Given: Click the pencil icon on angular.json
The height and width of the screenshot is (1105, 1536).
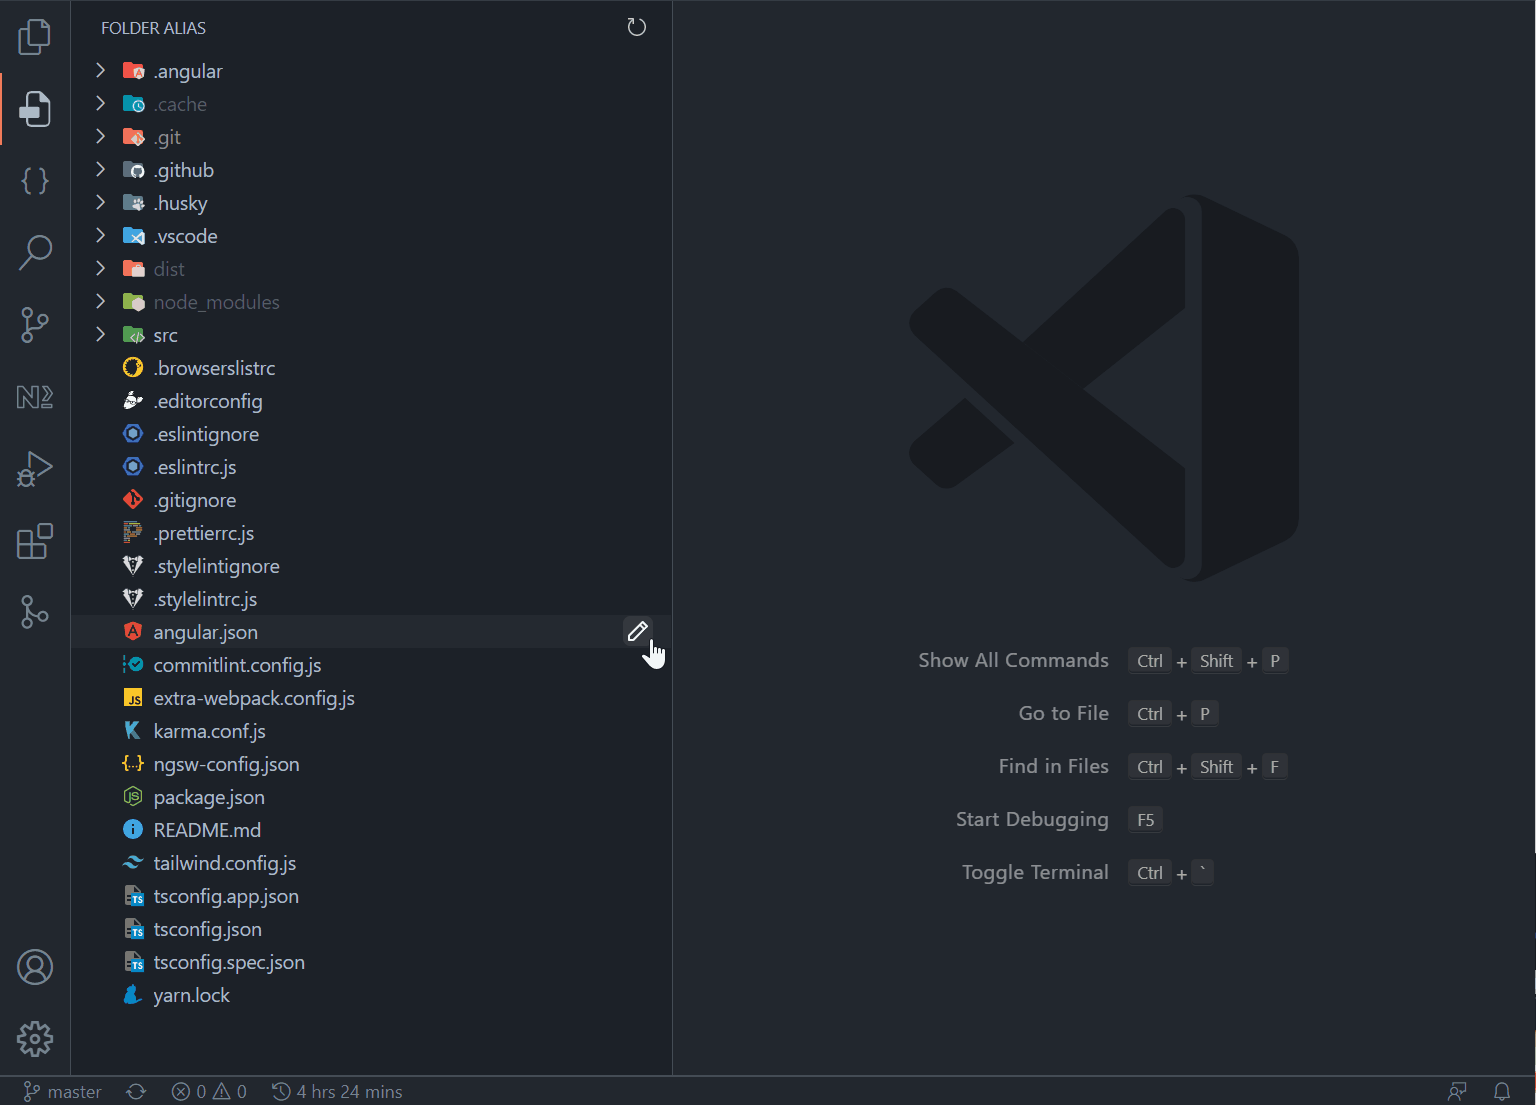Looking at the screenshot, I should (637, 631).
